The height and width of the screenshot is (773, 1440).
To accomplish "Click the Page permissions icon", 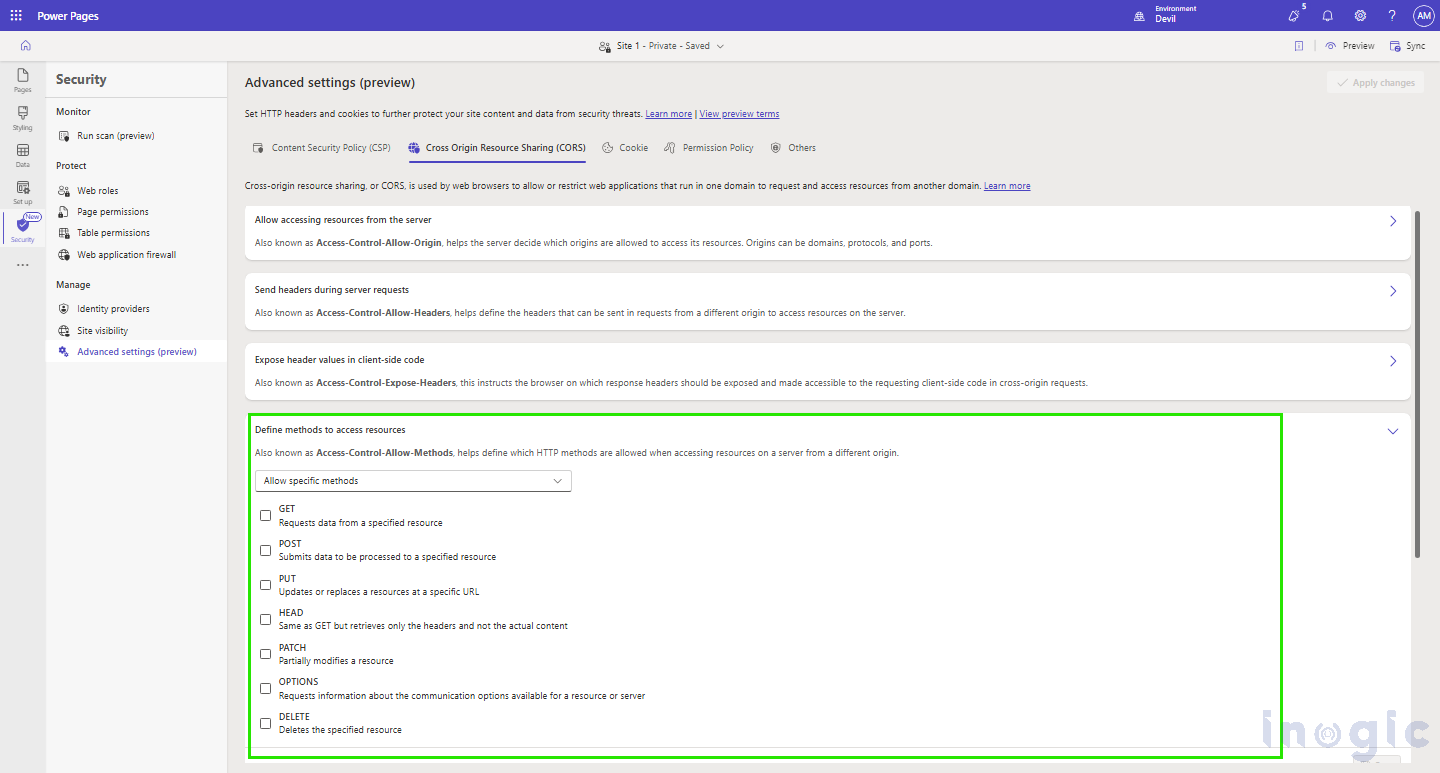I will (x=64, y=212).
